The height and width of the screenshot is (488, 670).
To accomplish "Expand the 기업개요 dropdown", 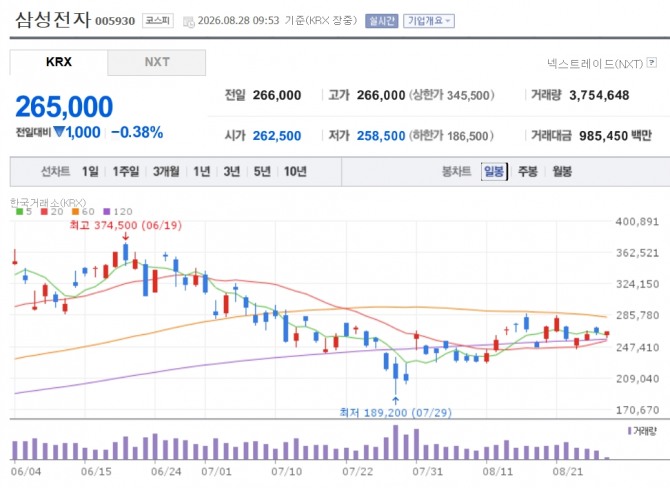I will click(429, 21).
